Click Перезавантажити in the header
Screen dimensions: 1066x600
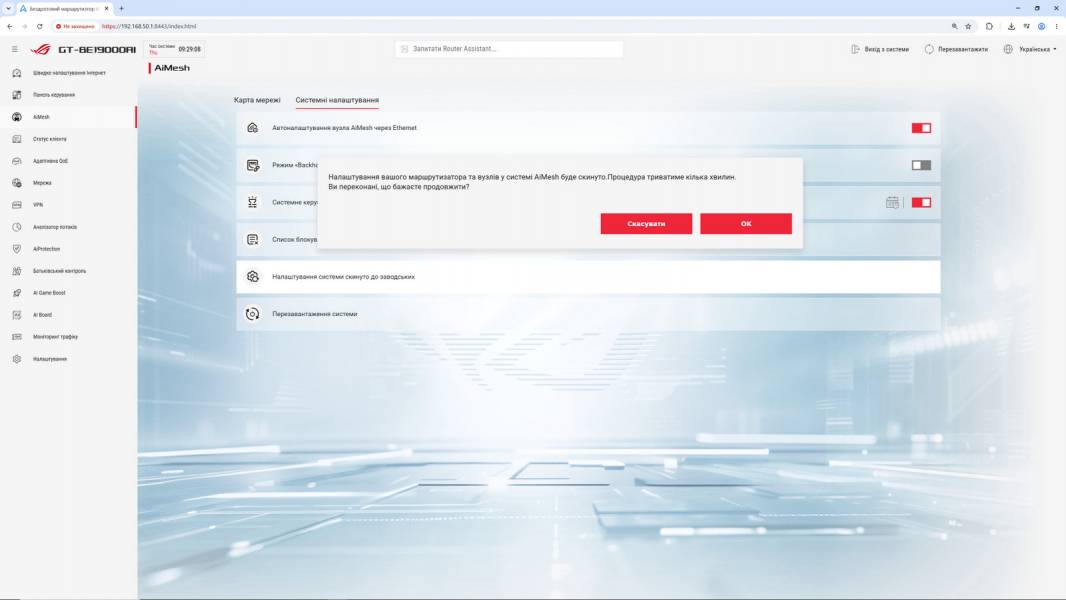tap(956, 49)
